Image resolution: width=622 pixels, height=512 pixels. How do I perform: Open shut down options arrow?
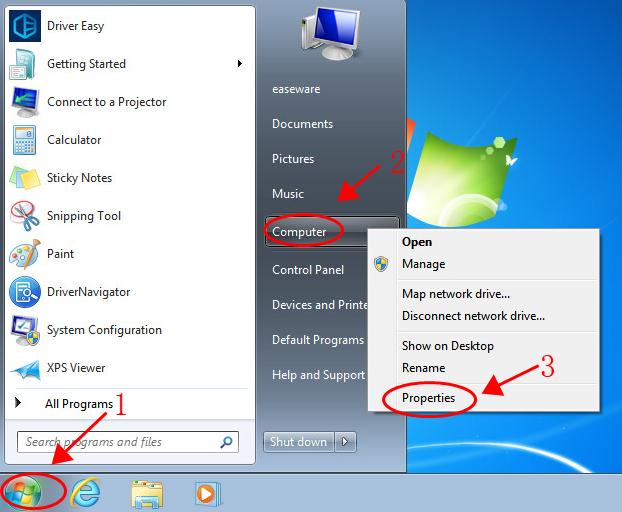click(x=345, y=442)
